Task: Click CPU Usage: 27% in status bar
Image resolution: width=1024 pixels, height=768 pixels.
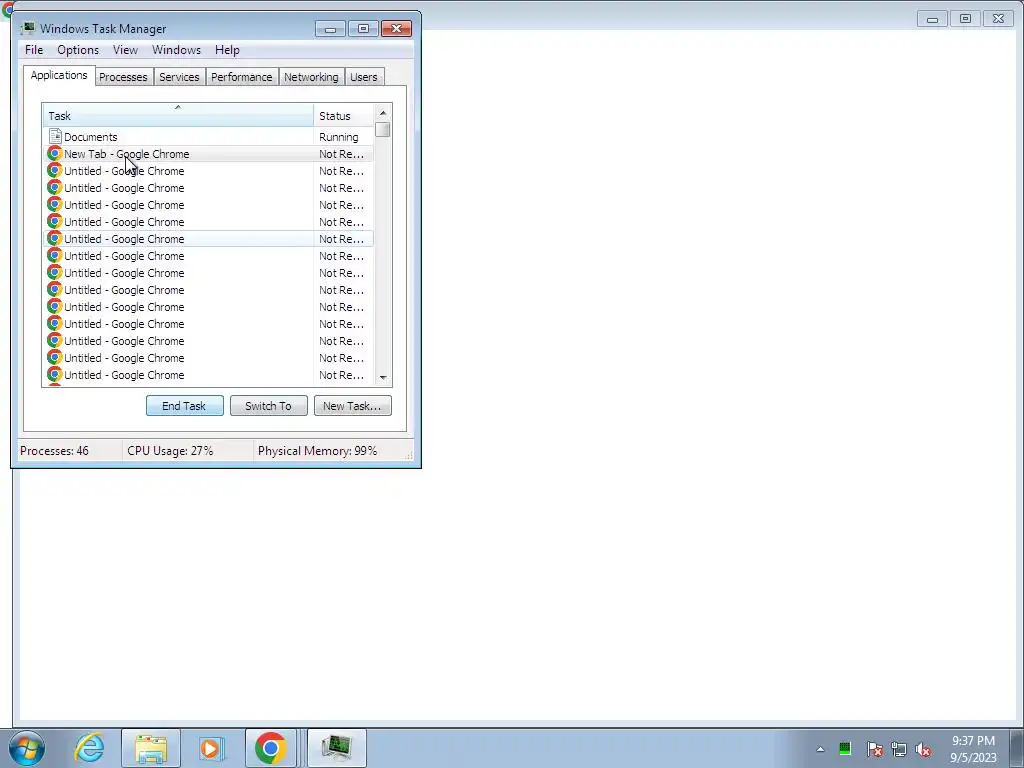Action: (x=170, y=451)
